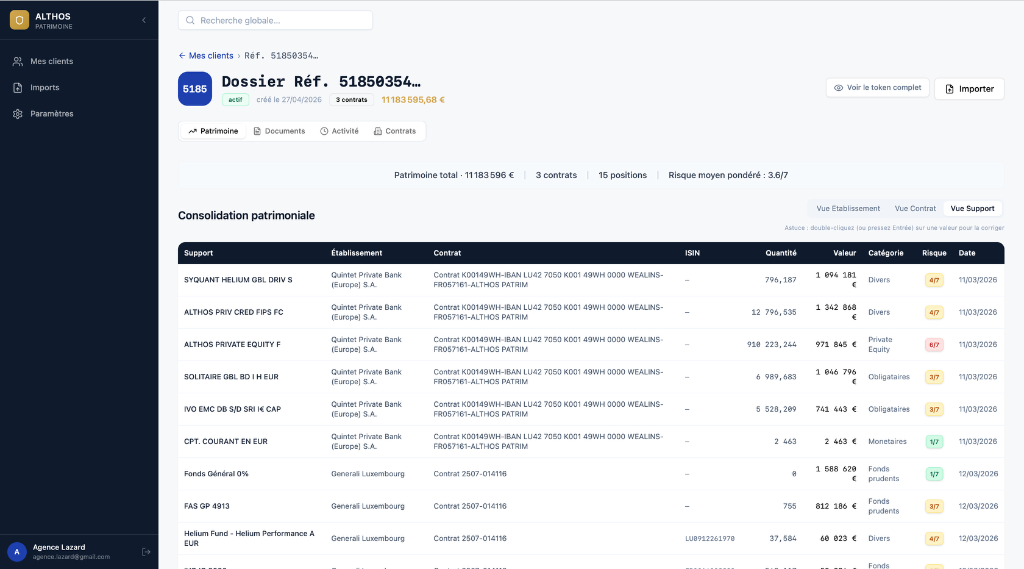1024x569 pixels.
Task: Click SOLITAIRE GBL BD I H EUR support
Action: [x=231, y=377]
